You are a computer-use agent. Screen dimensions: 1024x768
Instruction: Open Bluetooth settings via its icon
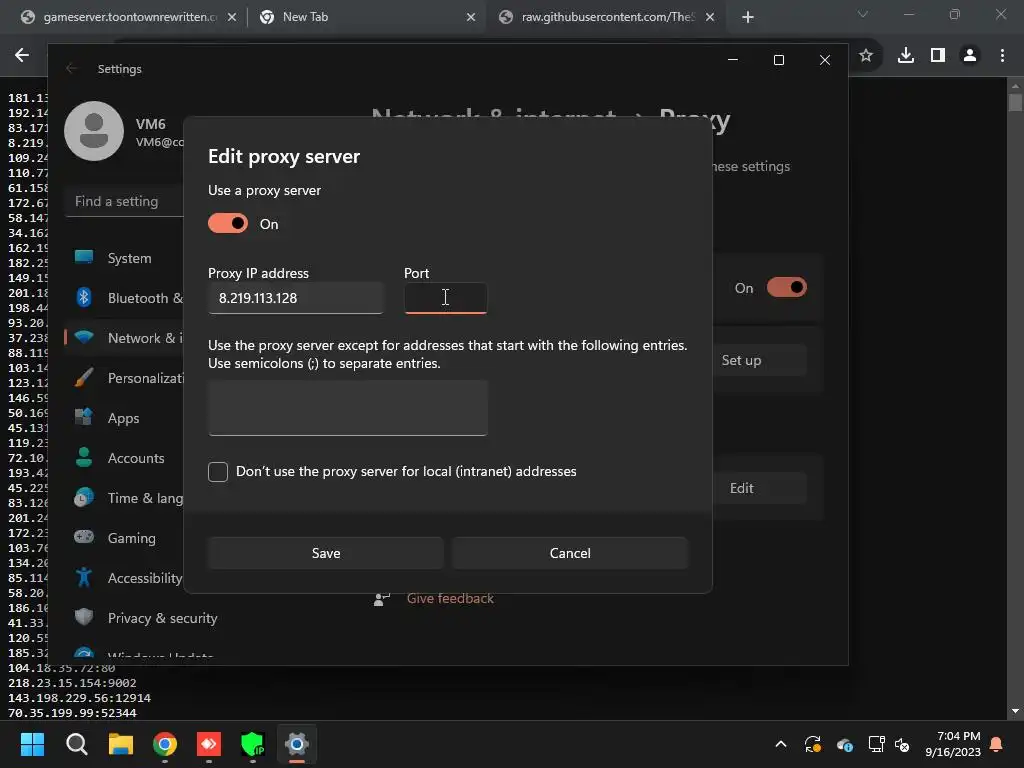click(84, 298)
